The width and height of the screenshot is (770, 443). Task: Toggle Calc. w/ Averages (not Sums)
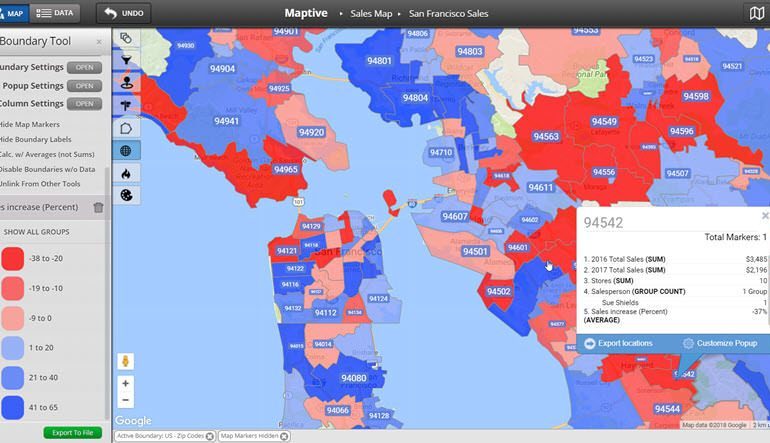(x=47, y=154)
